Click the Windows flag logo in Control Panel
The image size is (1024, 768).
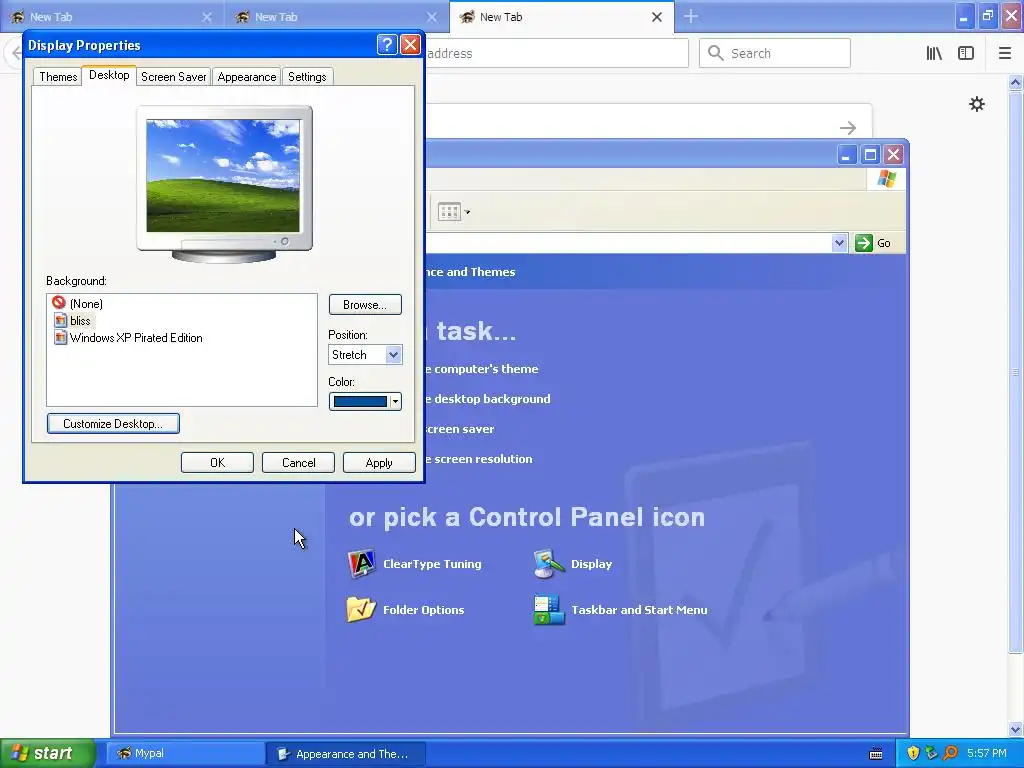pyautogui.click(x=887, y=178)
